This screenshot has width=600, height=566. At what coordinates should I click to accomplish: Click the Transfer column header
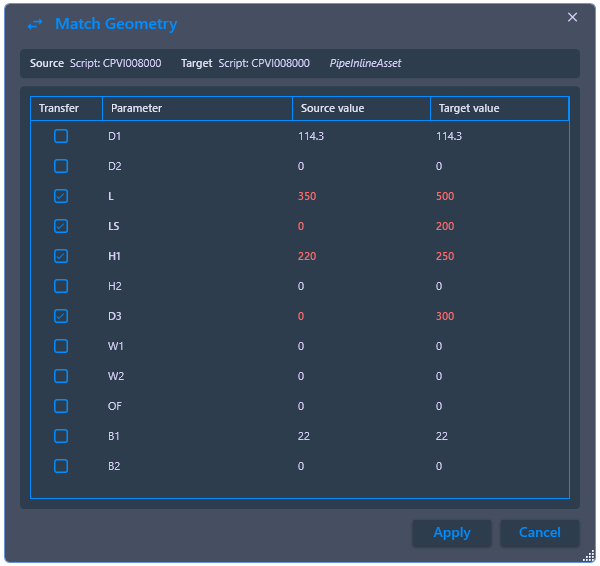[x=67, y=108]
